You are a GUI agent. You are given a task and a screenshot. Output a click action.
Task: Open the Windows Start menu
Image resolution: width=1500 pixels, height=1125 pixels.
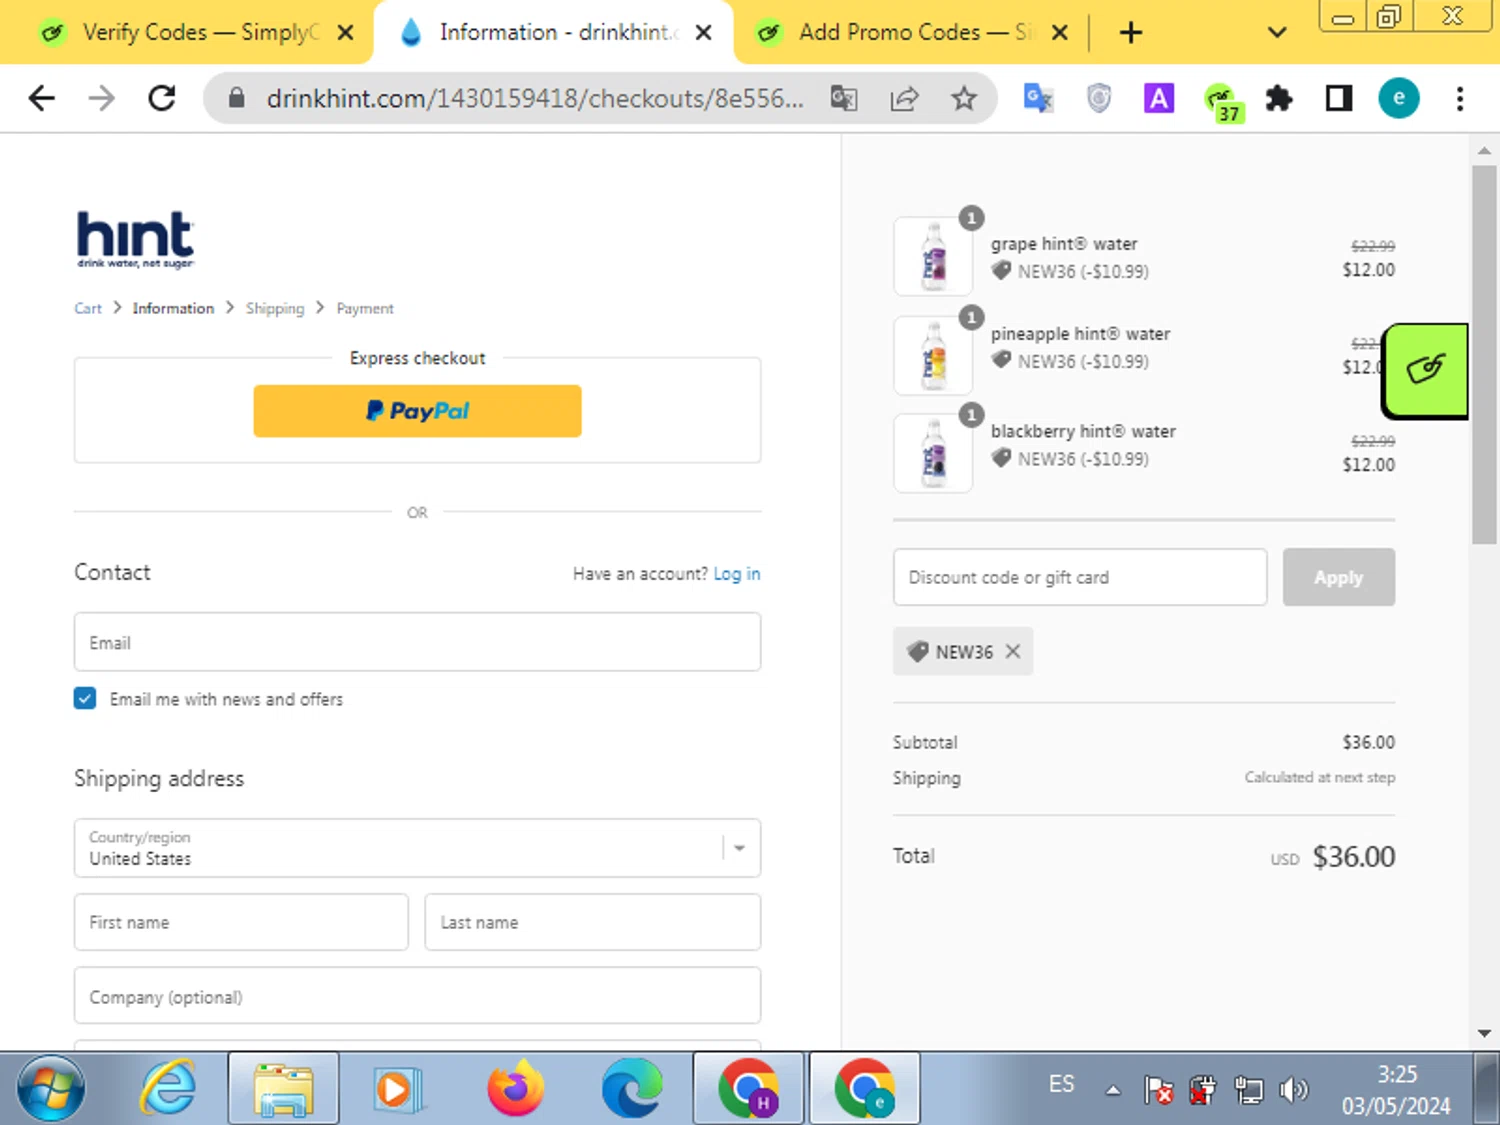[x=50, y=1089]
